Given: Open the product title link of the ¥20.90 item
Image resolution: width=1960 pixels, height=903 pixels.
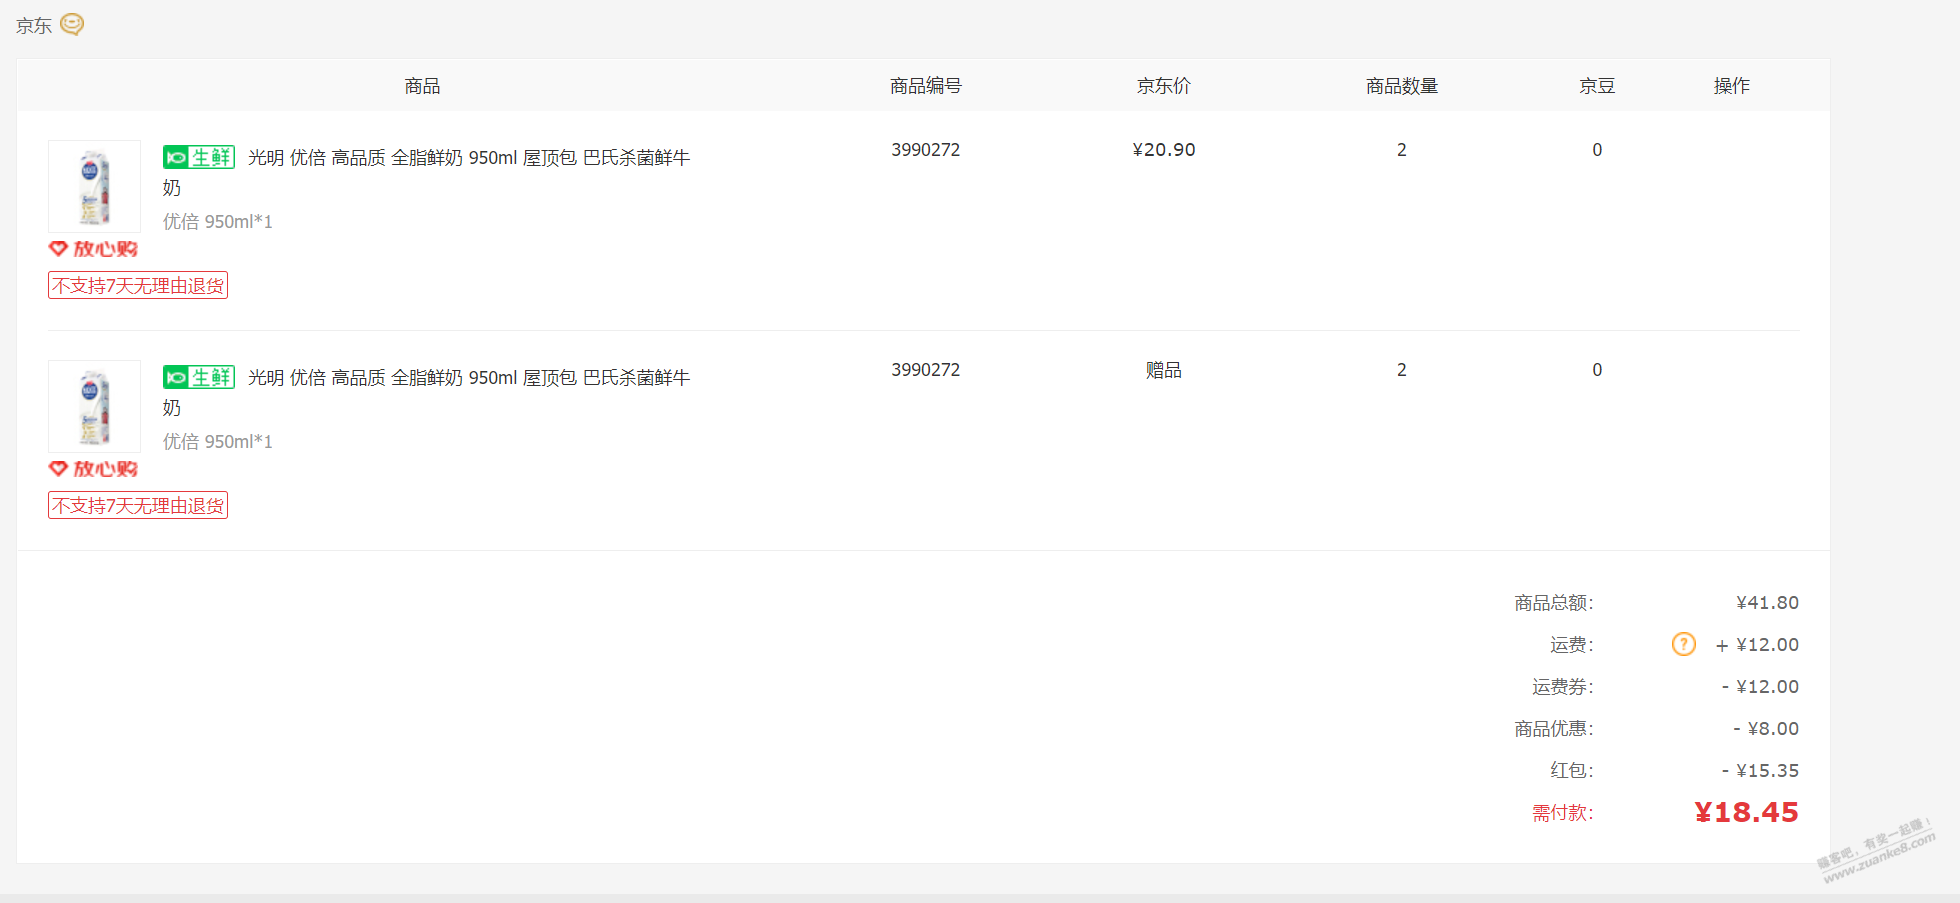Looking at the screenshot, I should point(468,158).
